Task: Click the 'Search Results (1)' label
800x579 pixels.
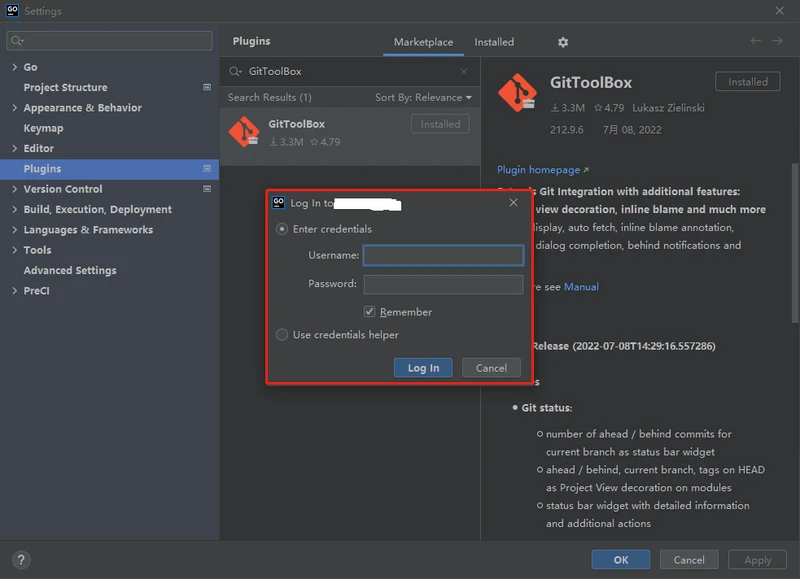Action: pyautogui.click(x=269, y=97)
